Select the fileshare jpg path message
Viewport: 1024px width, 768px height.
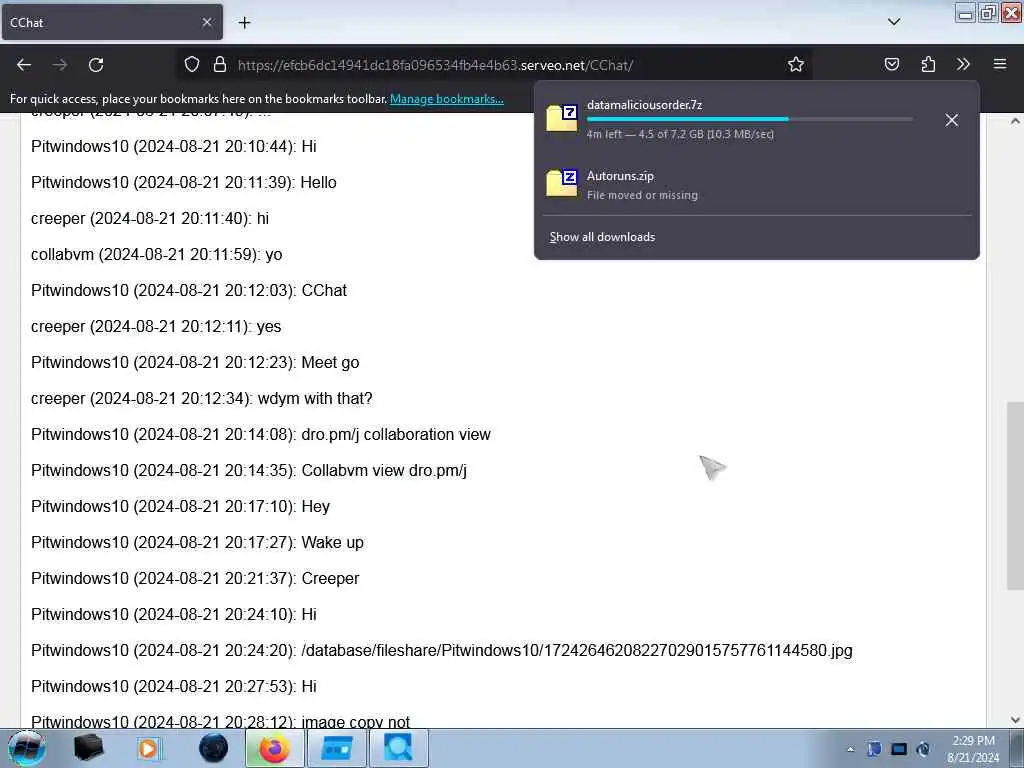[441, 650]
